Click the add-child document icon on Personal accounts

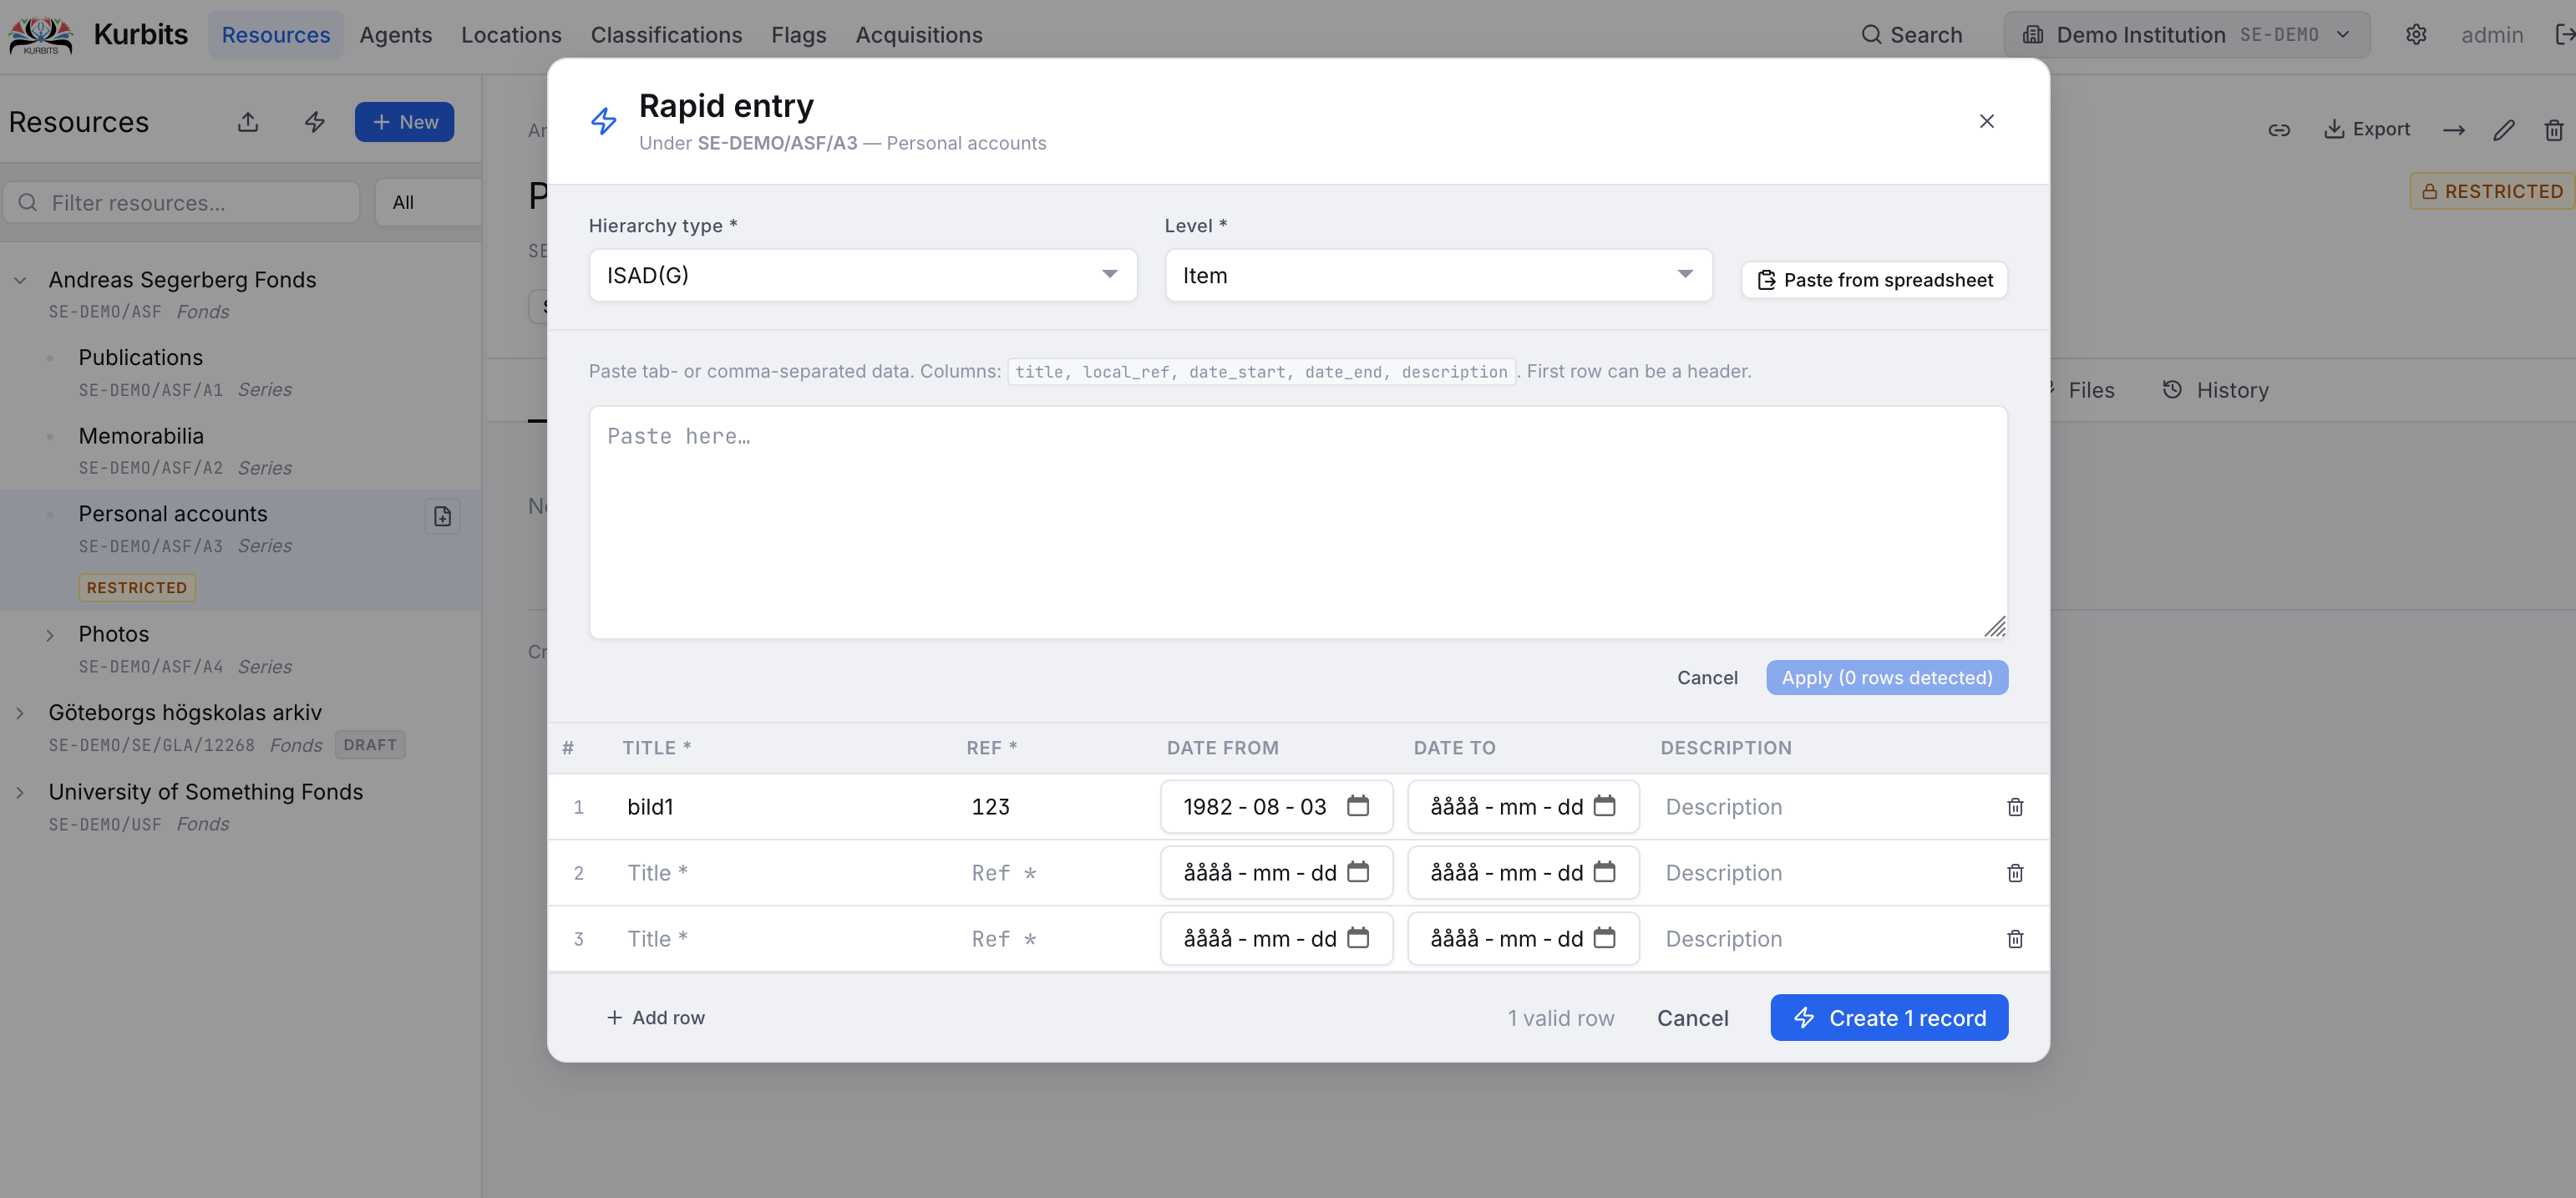(442, 516)
